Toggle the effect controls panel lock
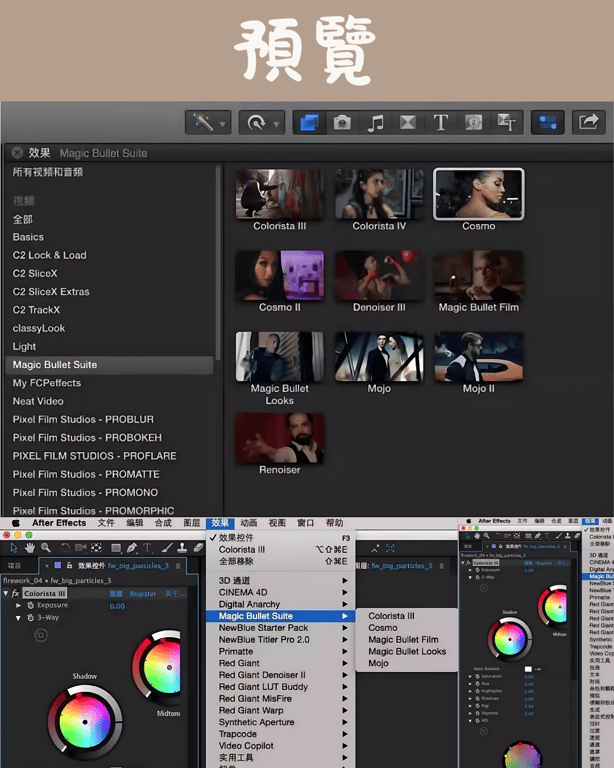The width and height of the screenshot is (614, 768). [x=70, y=565]
